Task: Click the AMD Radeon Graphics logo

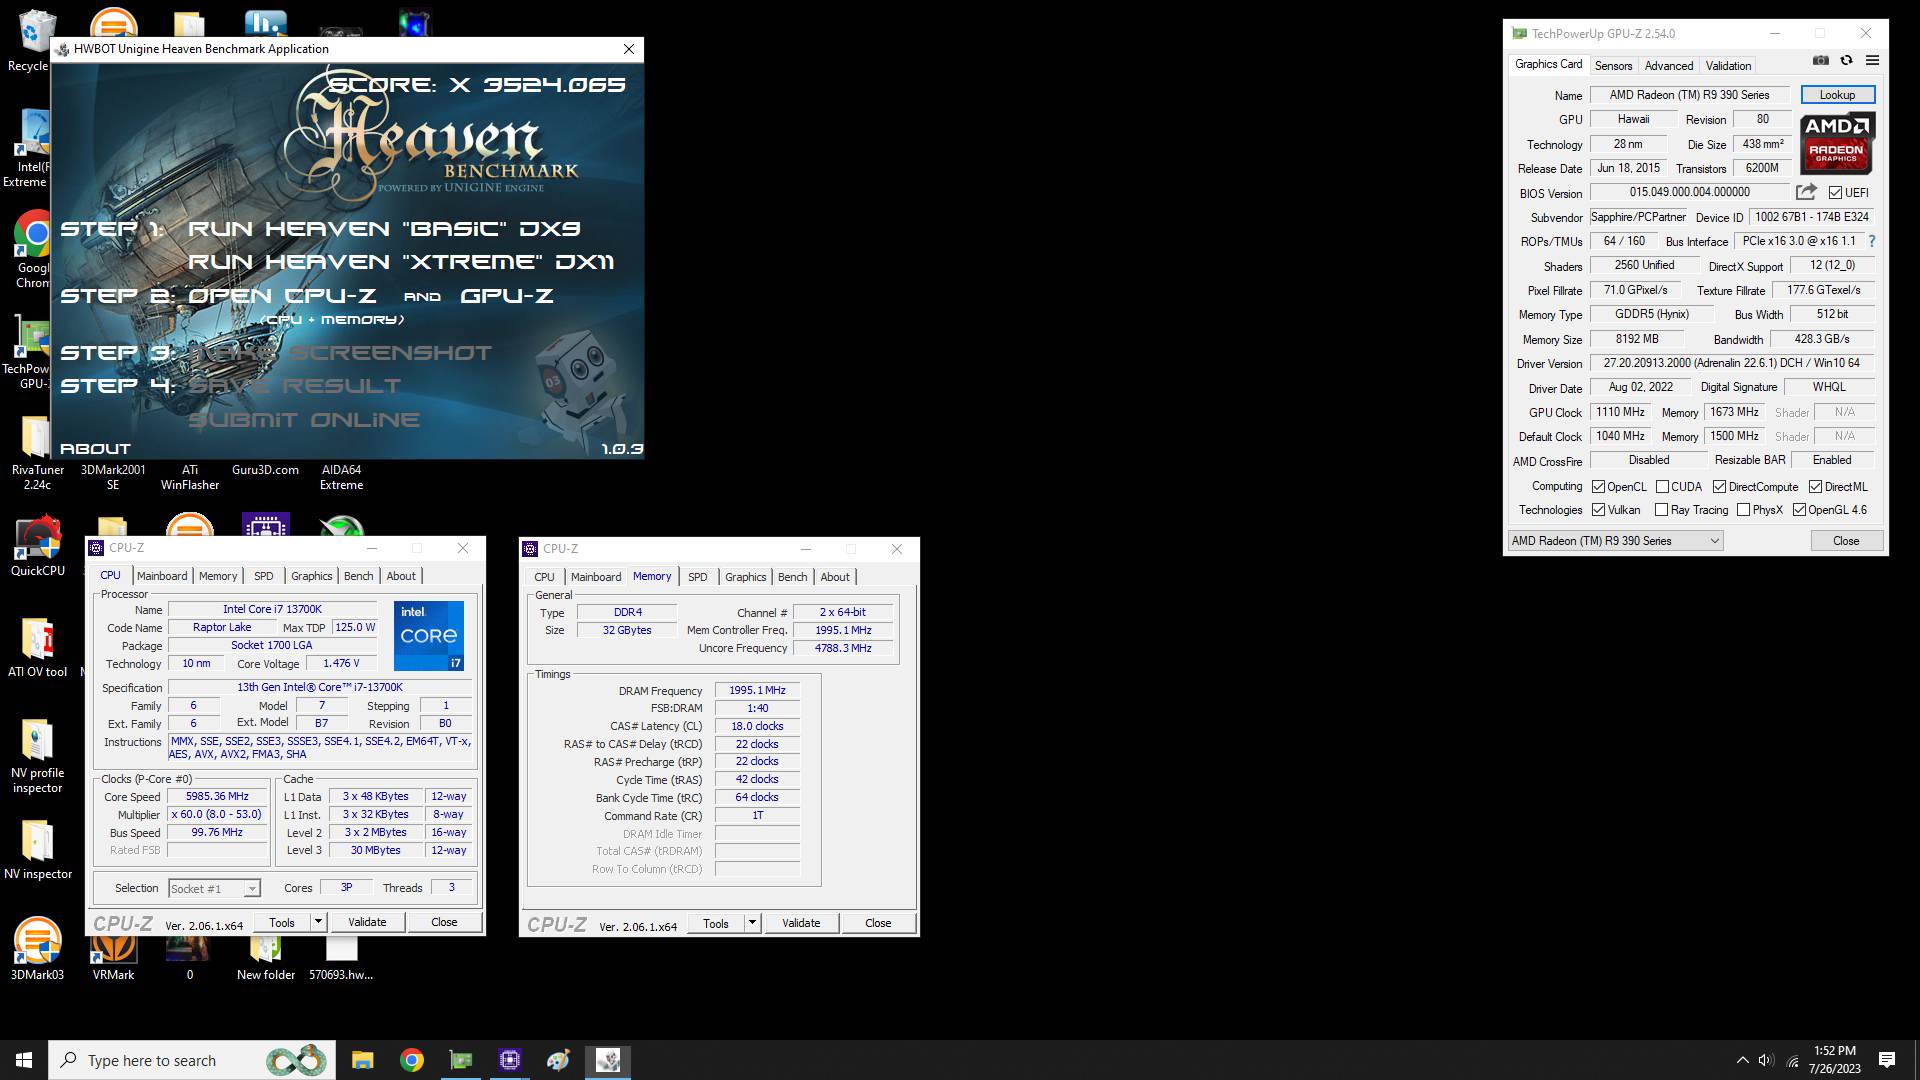Action: (x=1837, y=144)
